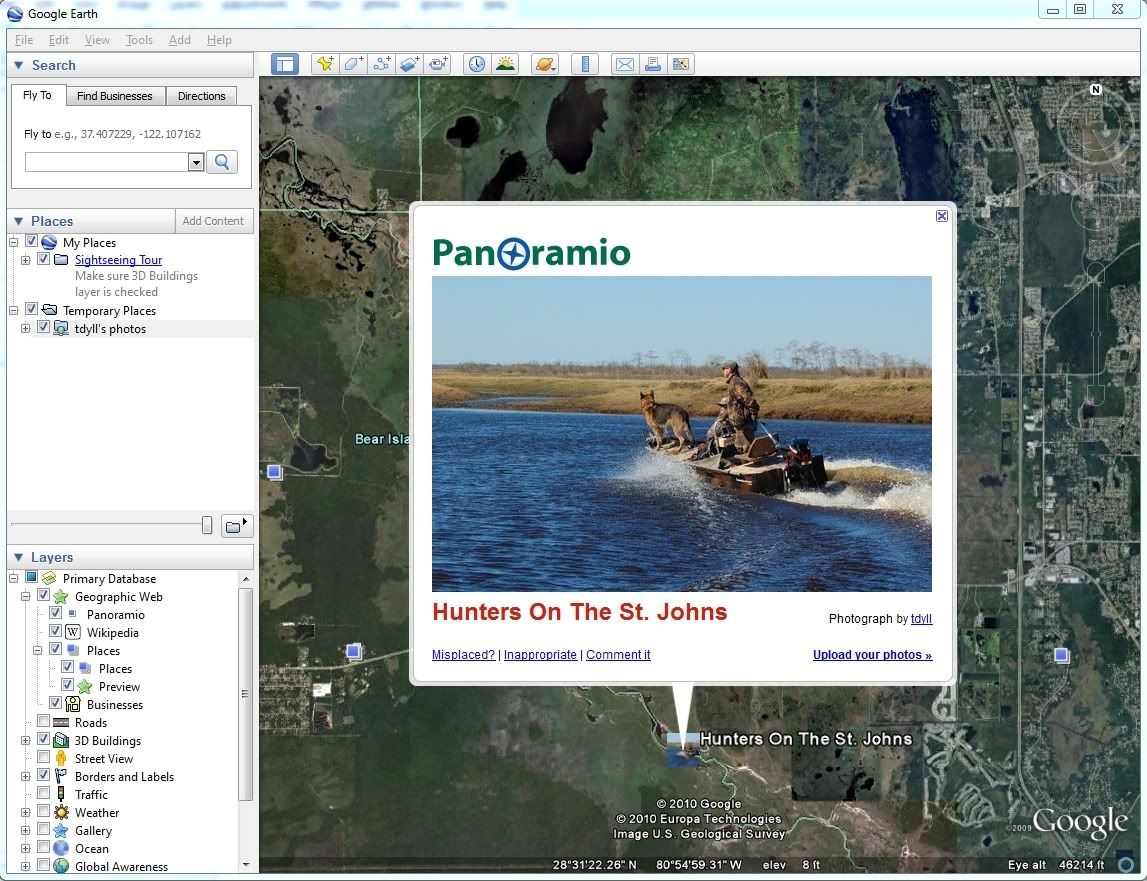Enable the Weather layer checkbox
The width and height of the screenshot is (1147, 881).
(x=44, y=811)
